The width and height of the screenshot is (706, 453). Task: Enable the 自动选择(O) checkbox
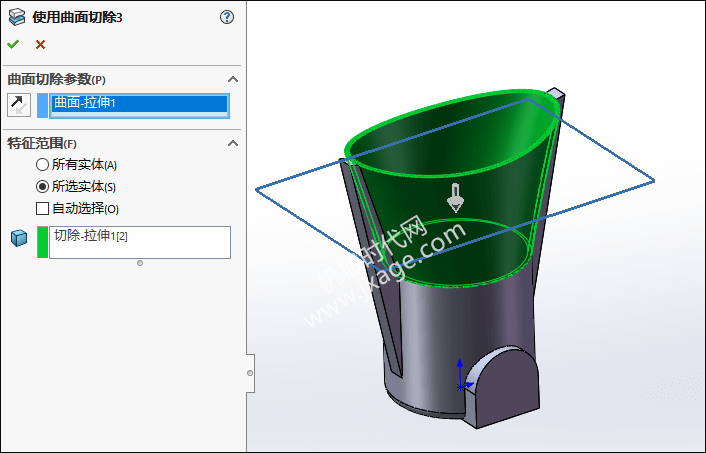pos(42,208)
